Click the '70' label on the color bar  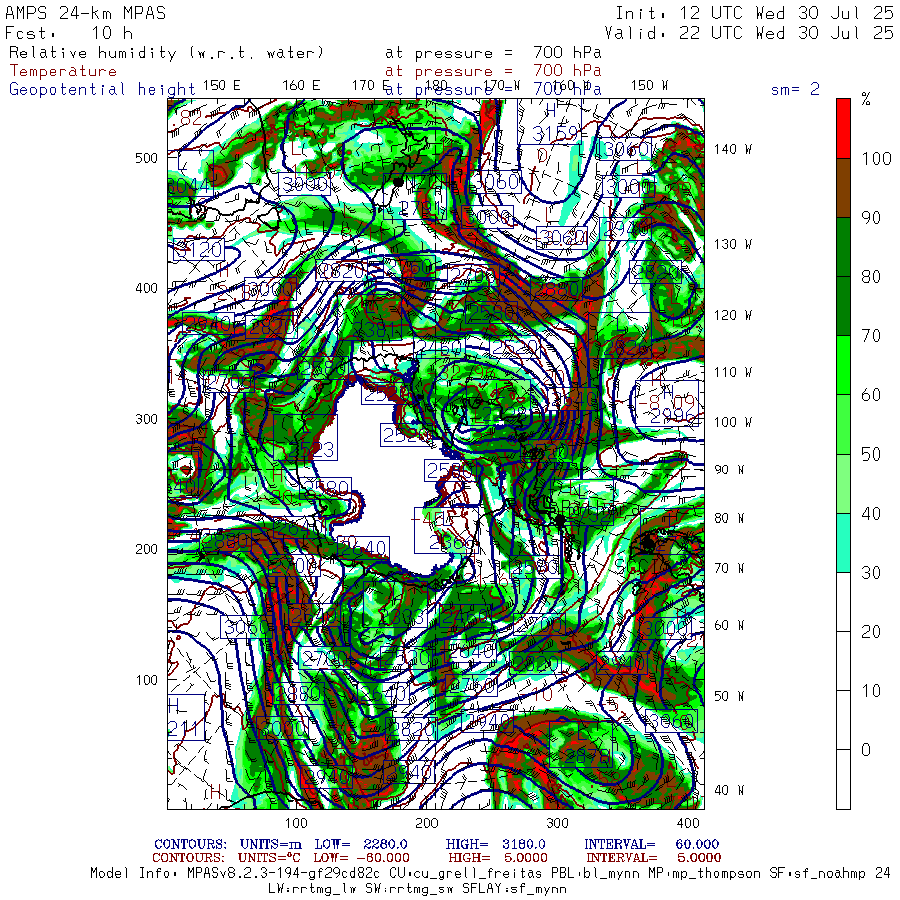pyautogui.click(x=871, y=336)
